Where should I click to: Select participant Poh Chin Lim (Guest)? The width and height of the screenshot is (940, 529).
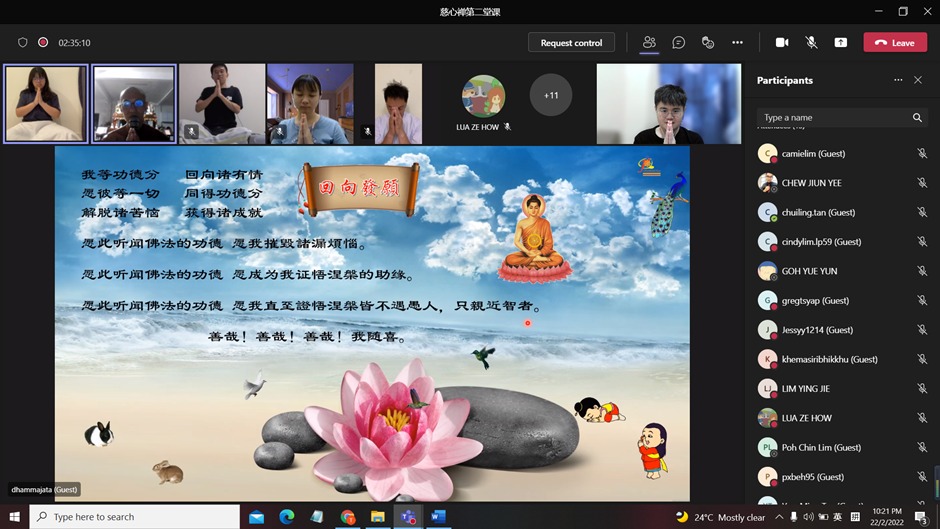coord(842,447)
